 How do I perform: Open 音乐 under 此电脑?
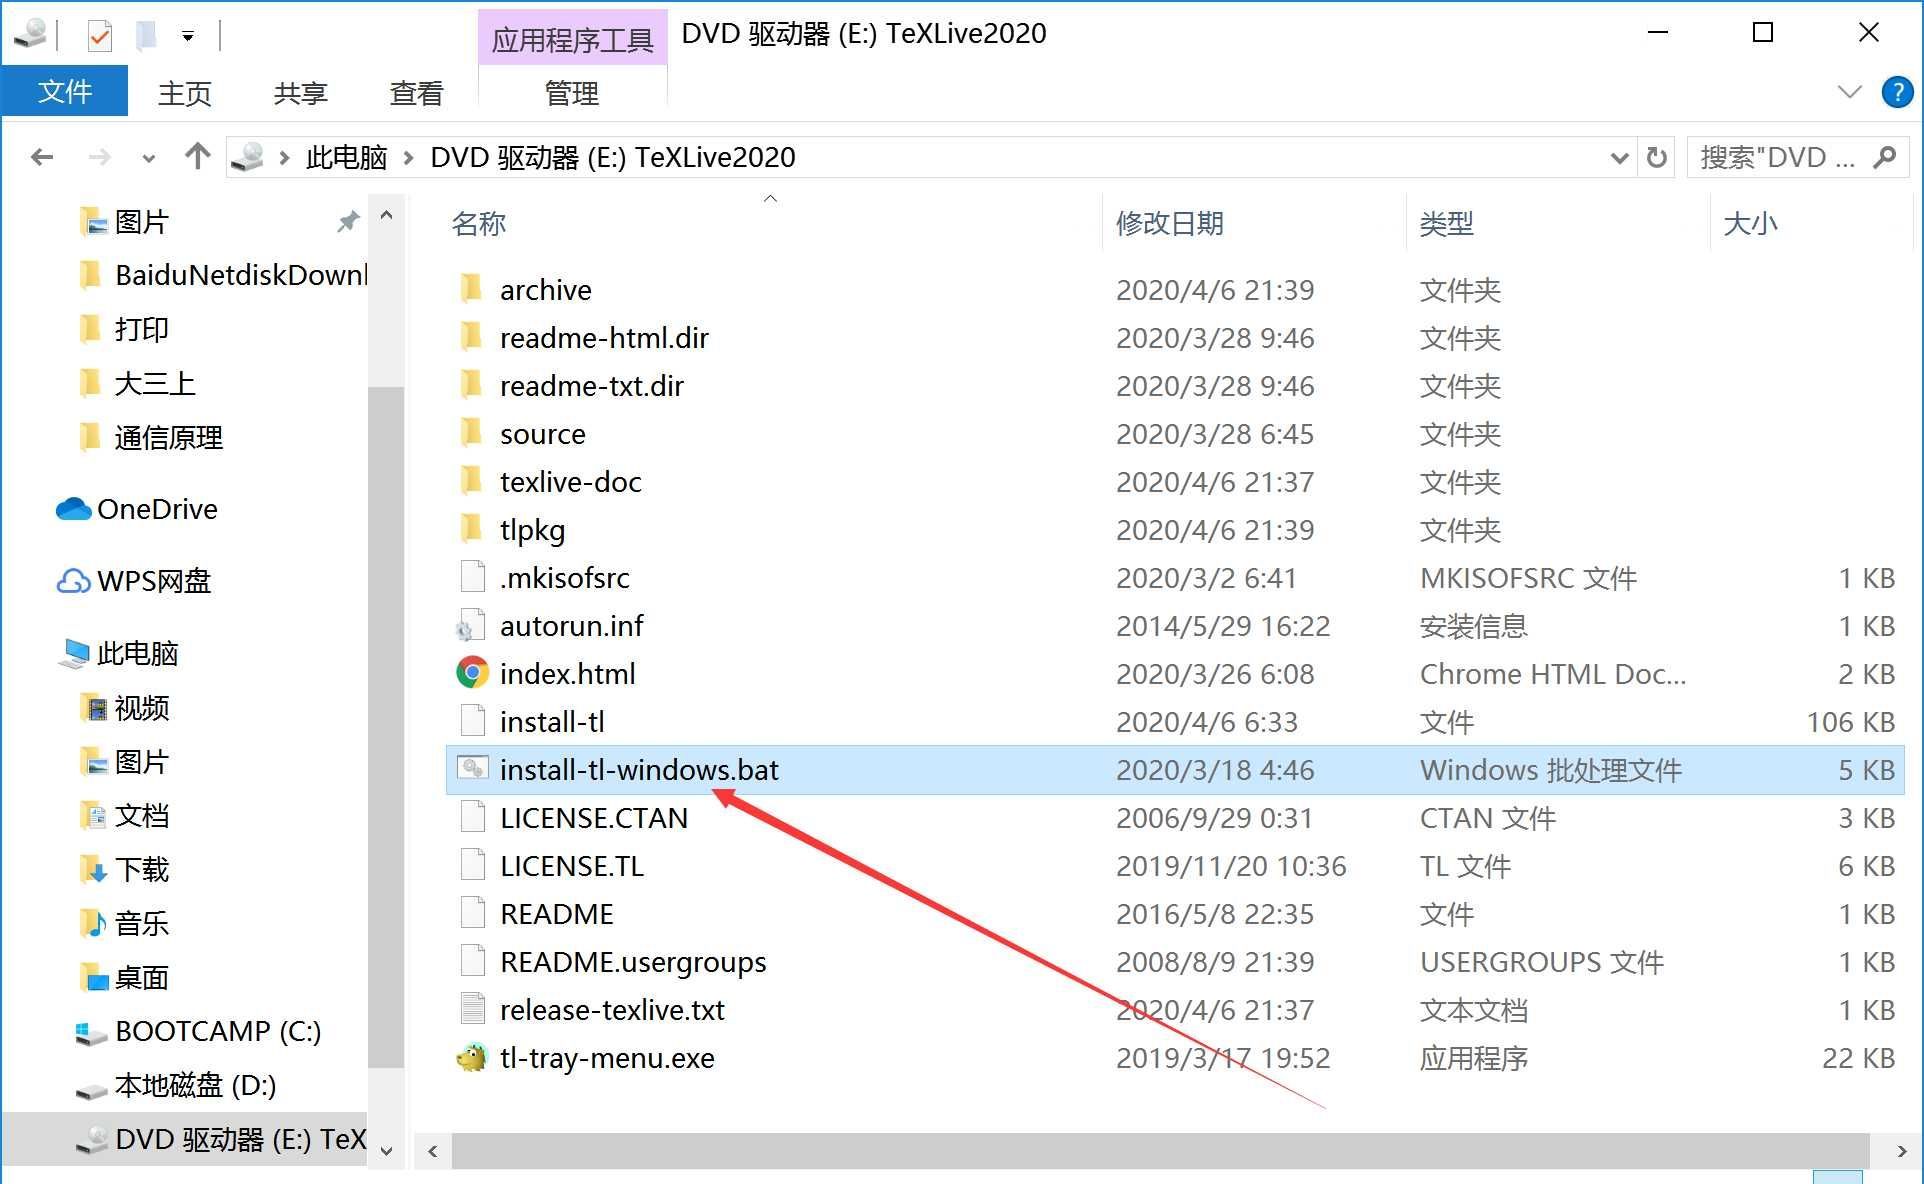point(142,924)
